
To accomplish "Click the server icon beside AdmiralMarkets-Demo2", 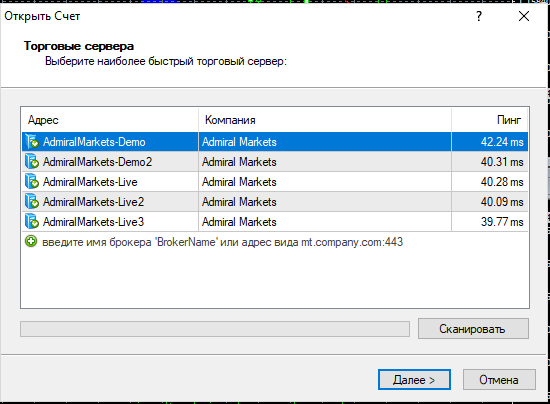I will (32, 162).
